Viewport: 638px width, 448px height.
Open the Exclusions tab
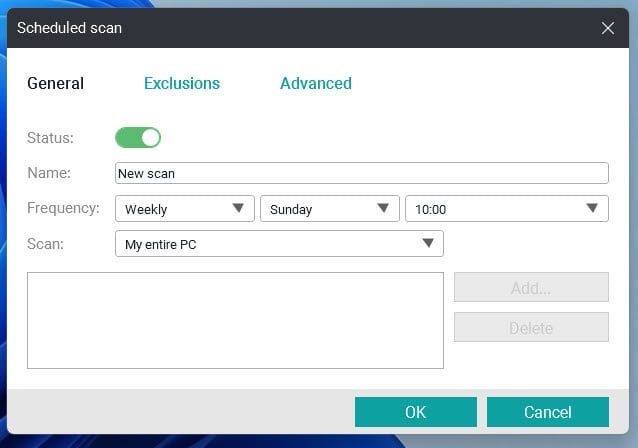click(x=182, y=83)
